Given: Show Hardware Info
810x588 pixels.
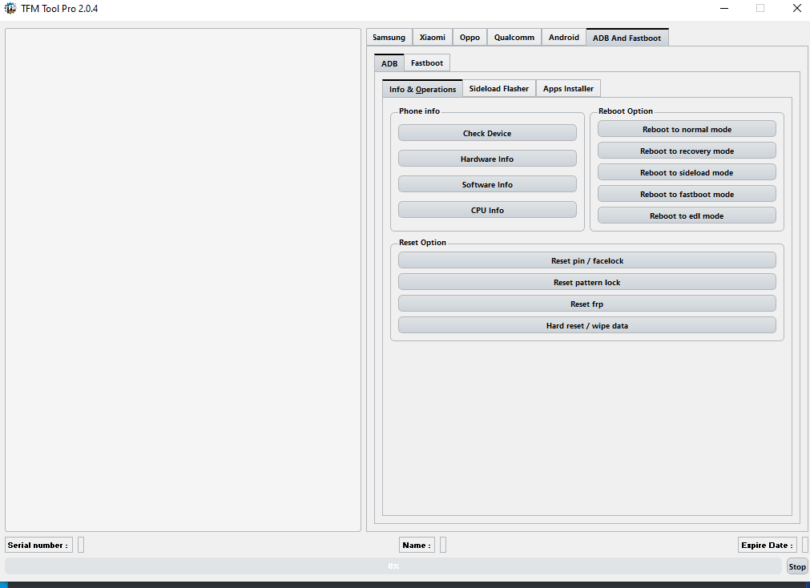Looking at the screenshot, I should pyautogui.click(x=487, y=159).
